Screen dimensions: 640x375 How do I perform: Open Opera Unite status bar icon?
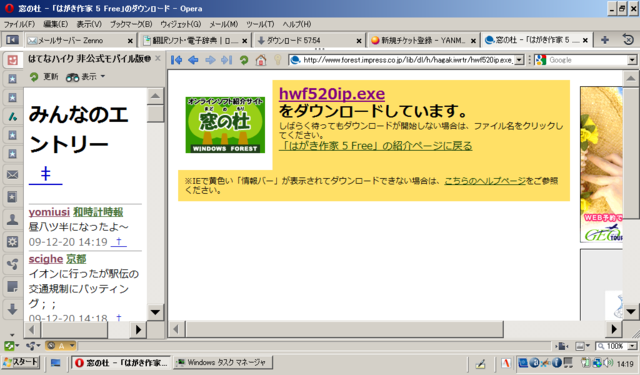click(x=33, y=346)
